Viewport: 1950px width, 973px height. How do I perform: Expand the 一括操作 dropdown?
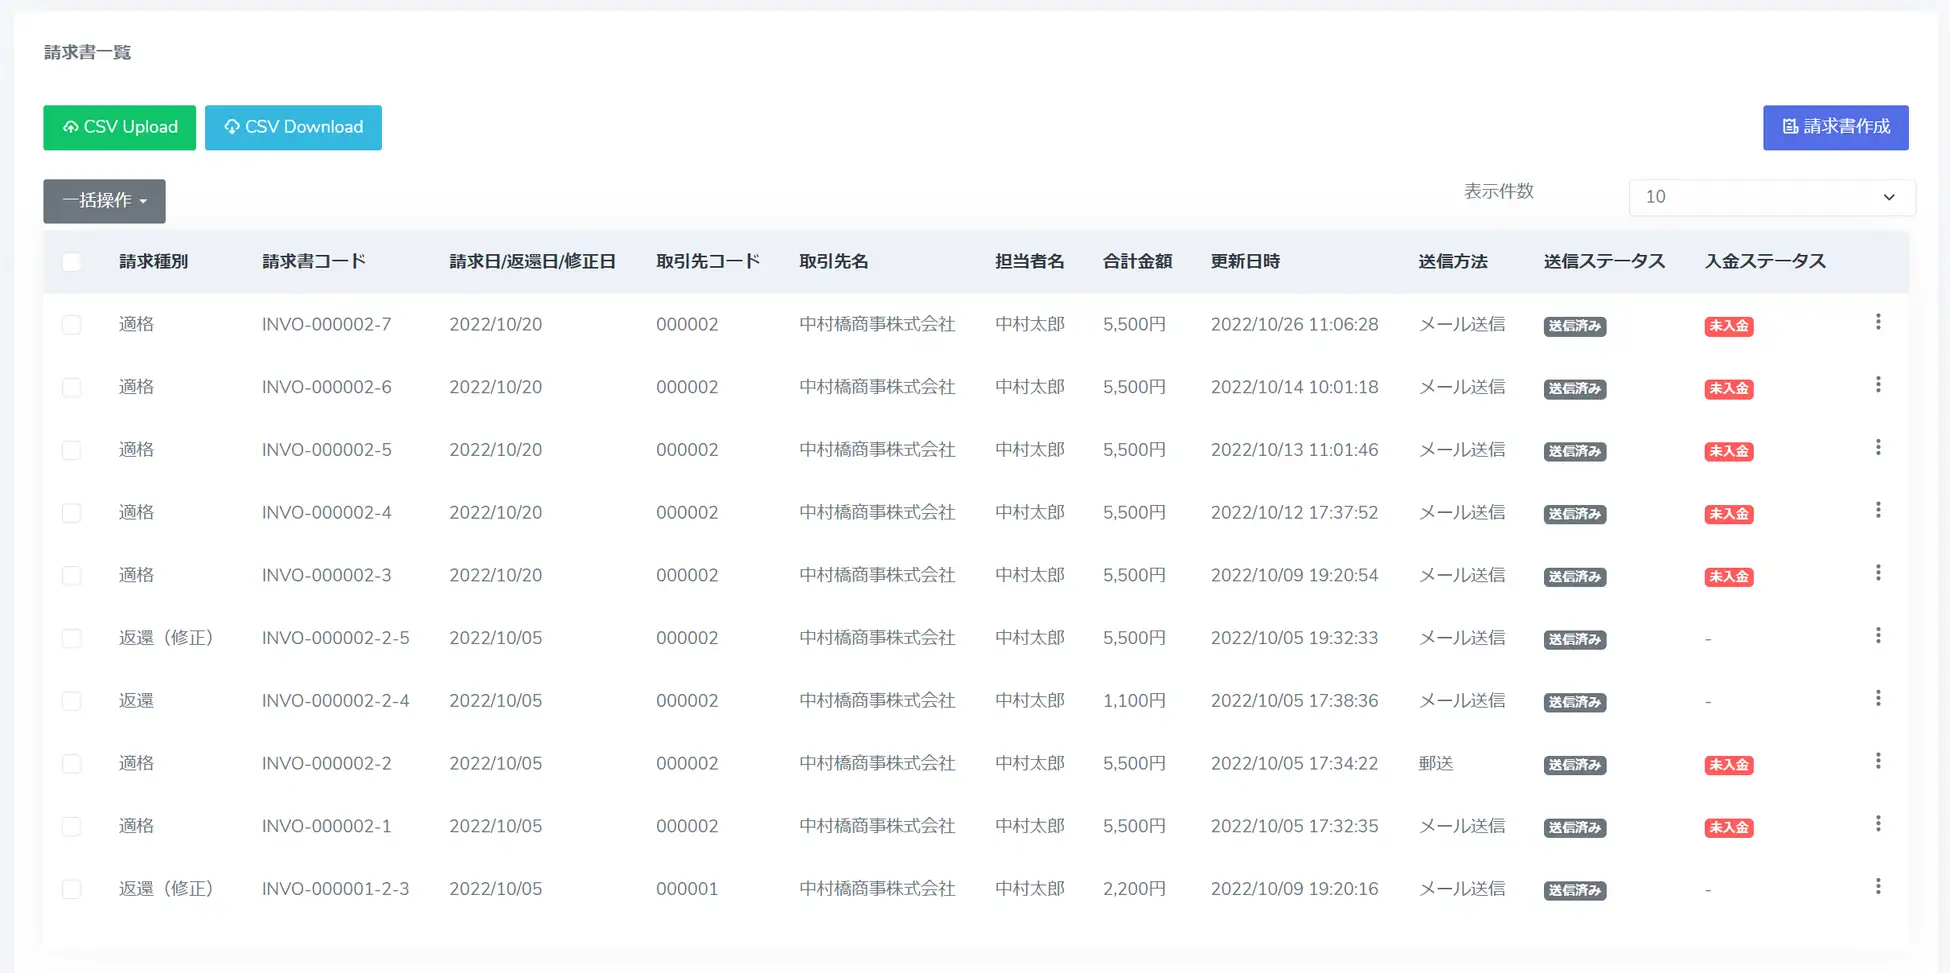pyautogui.click(x=103, y=200)
